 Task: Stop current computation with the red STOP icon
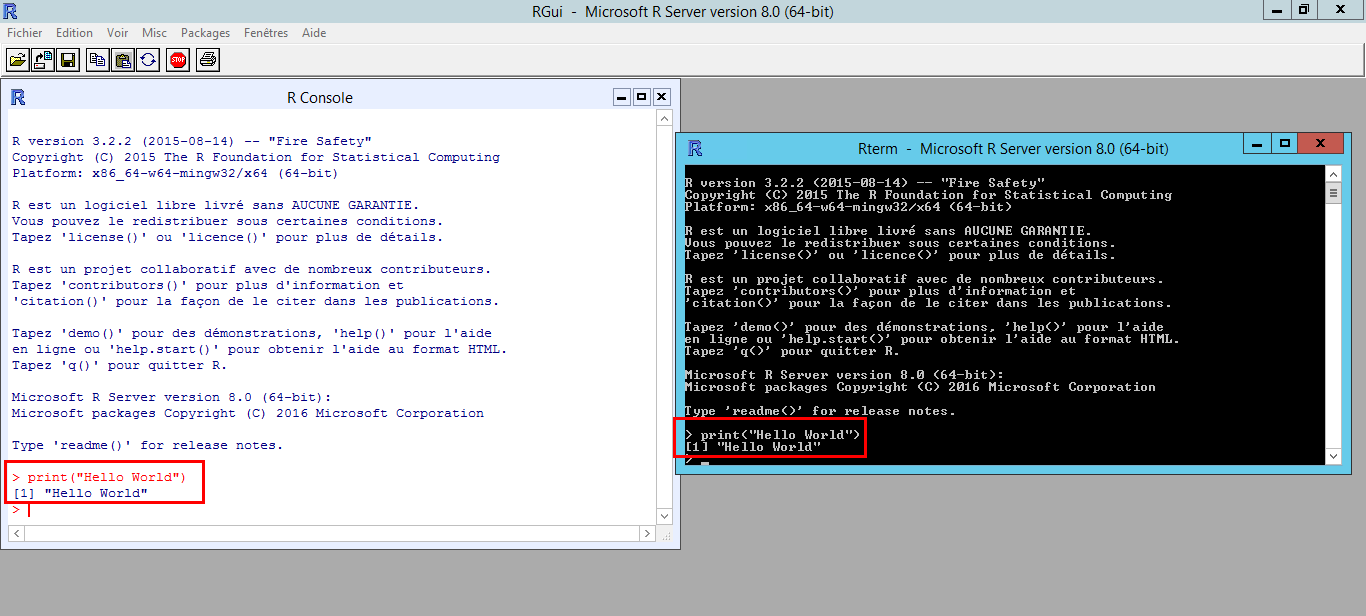pyautogui.click(x=178, y=60)
